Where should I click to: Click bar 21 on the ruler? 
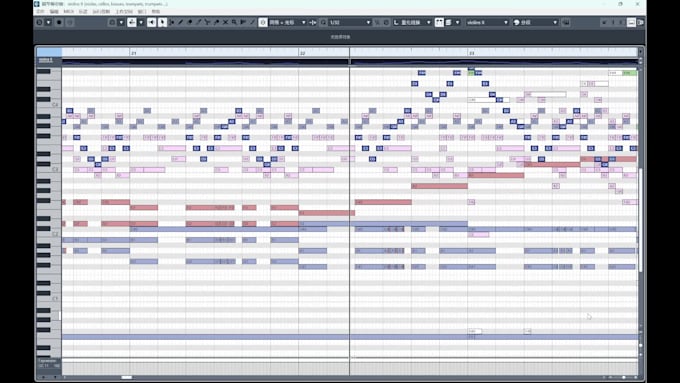pos(134,53)
